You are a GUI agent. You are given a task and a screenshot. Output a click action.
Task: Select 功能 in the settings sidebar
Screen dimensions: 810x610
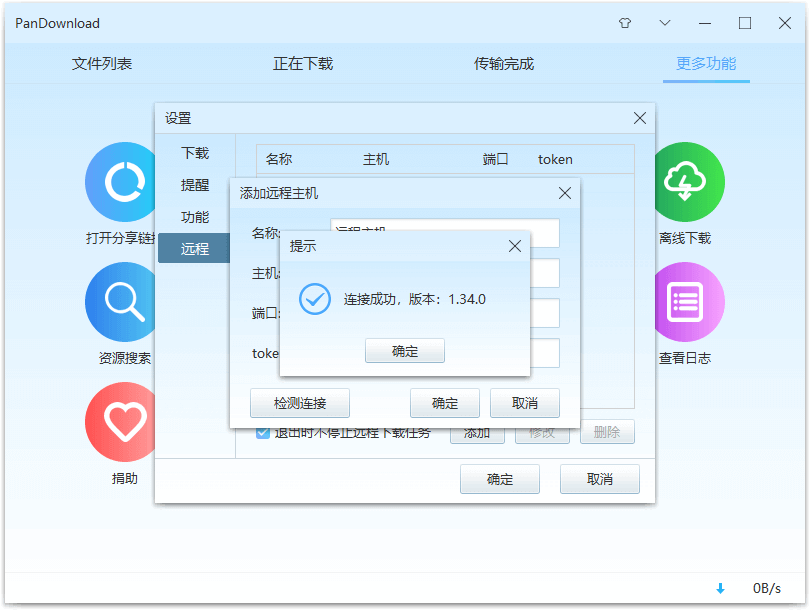tap(195, 217)
